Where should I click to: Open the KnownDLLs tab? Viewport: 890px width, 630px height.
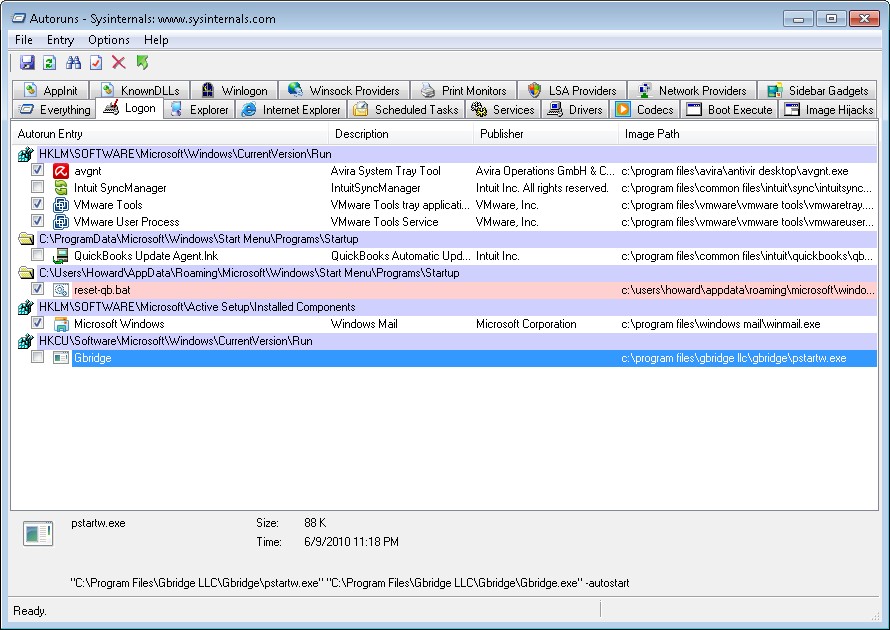coord(140,90)
